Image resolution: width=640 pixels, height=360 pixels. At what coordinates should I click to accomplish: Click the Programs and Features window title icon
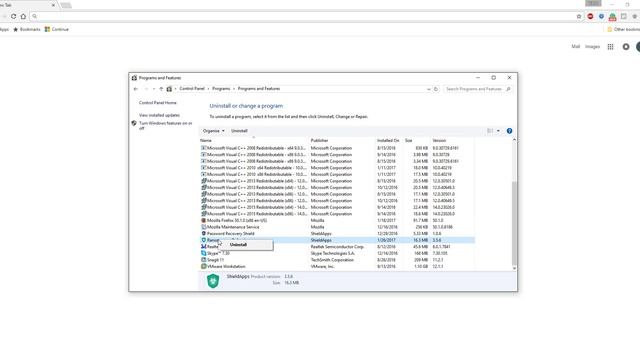tap(134, 78)
